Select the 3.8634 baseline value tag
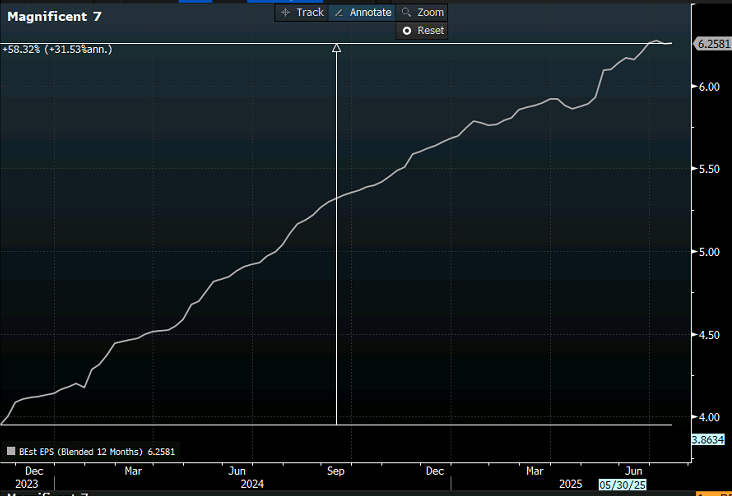Screen dimensions: 732x496 708,439
